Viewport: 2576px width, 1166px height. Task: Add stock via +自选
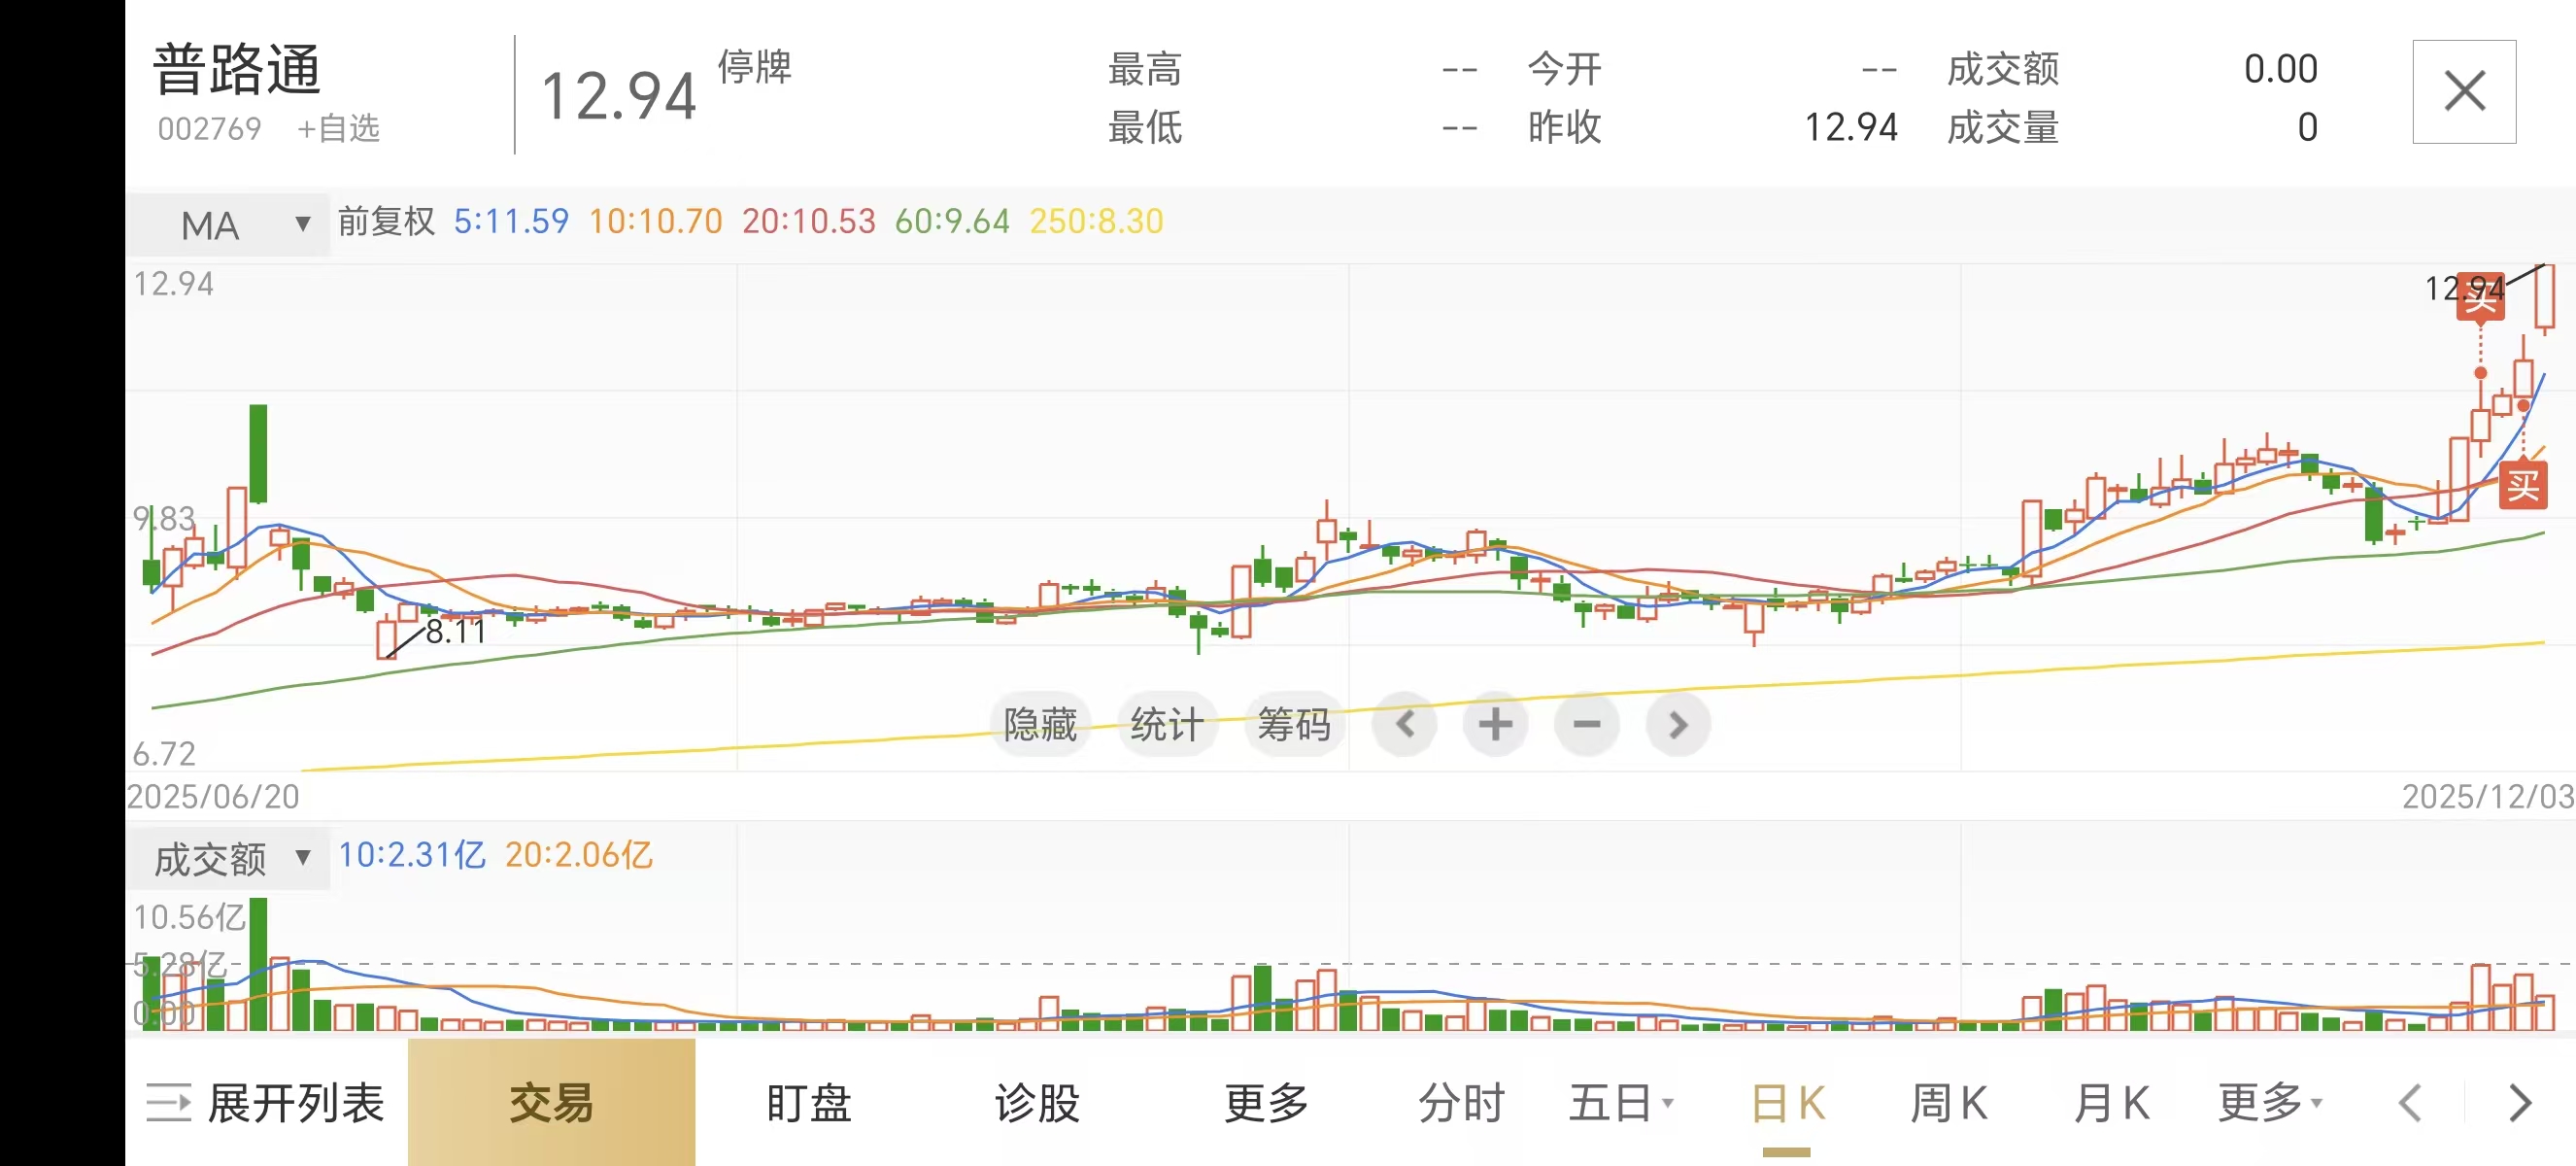point(339,128)
